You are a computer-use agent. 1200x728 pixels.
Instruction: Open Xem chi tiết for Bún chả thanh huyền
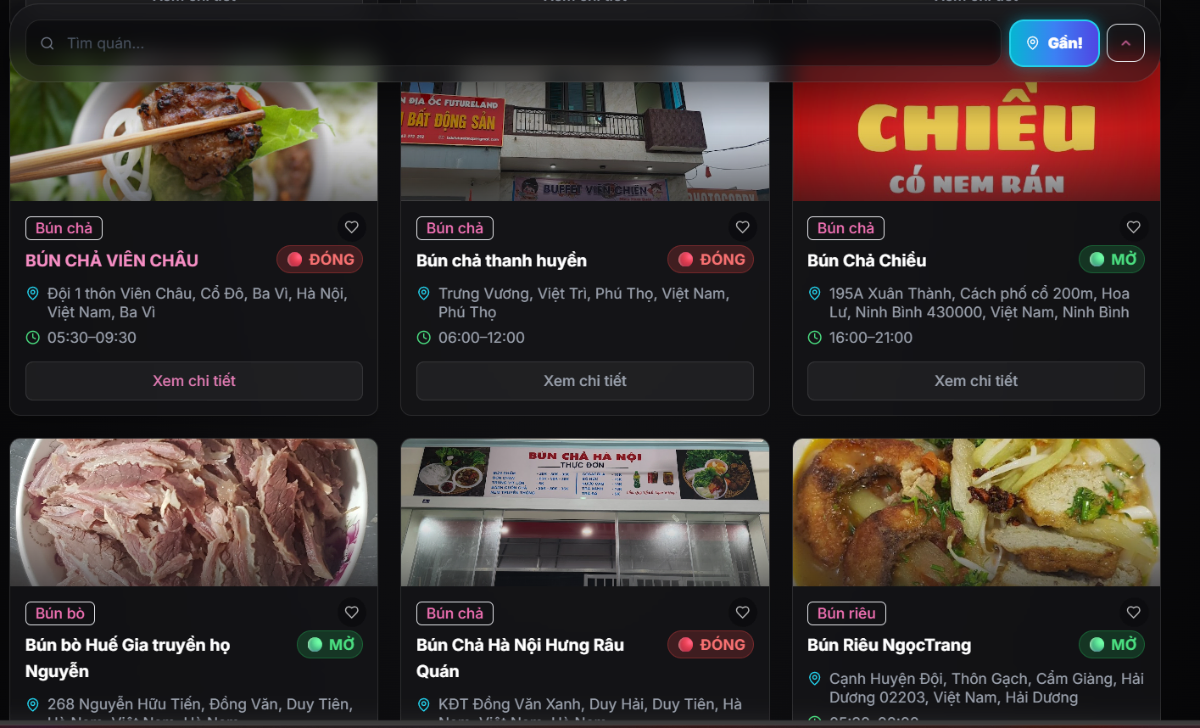click(585, 381)
